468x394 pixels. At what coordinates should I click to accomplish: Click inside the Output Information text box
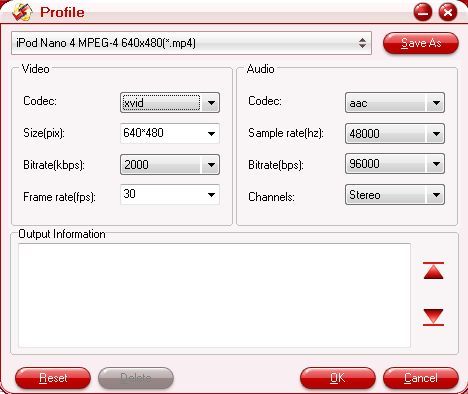(214, 295)
